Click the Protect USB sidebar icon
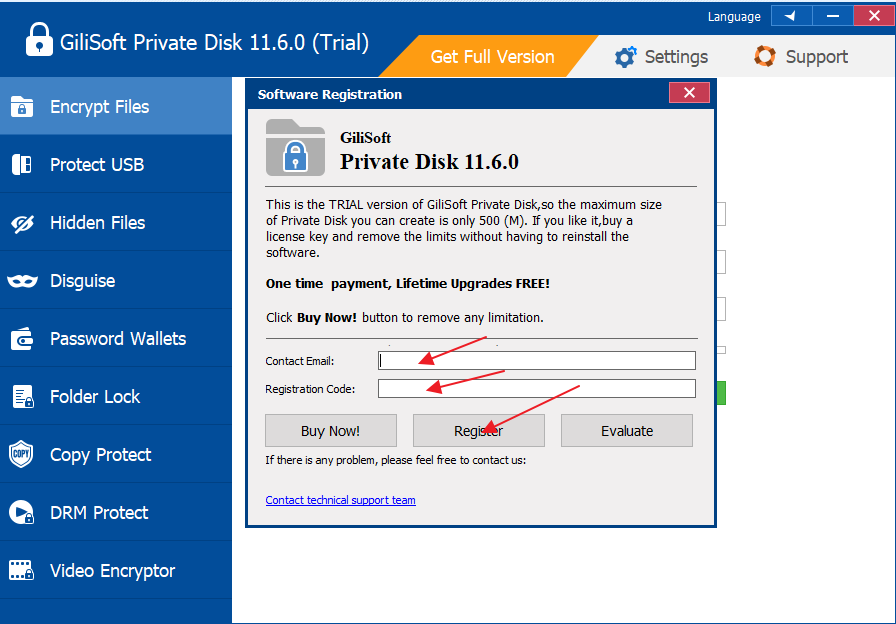 pyautogui.click(x=22, y=165)
